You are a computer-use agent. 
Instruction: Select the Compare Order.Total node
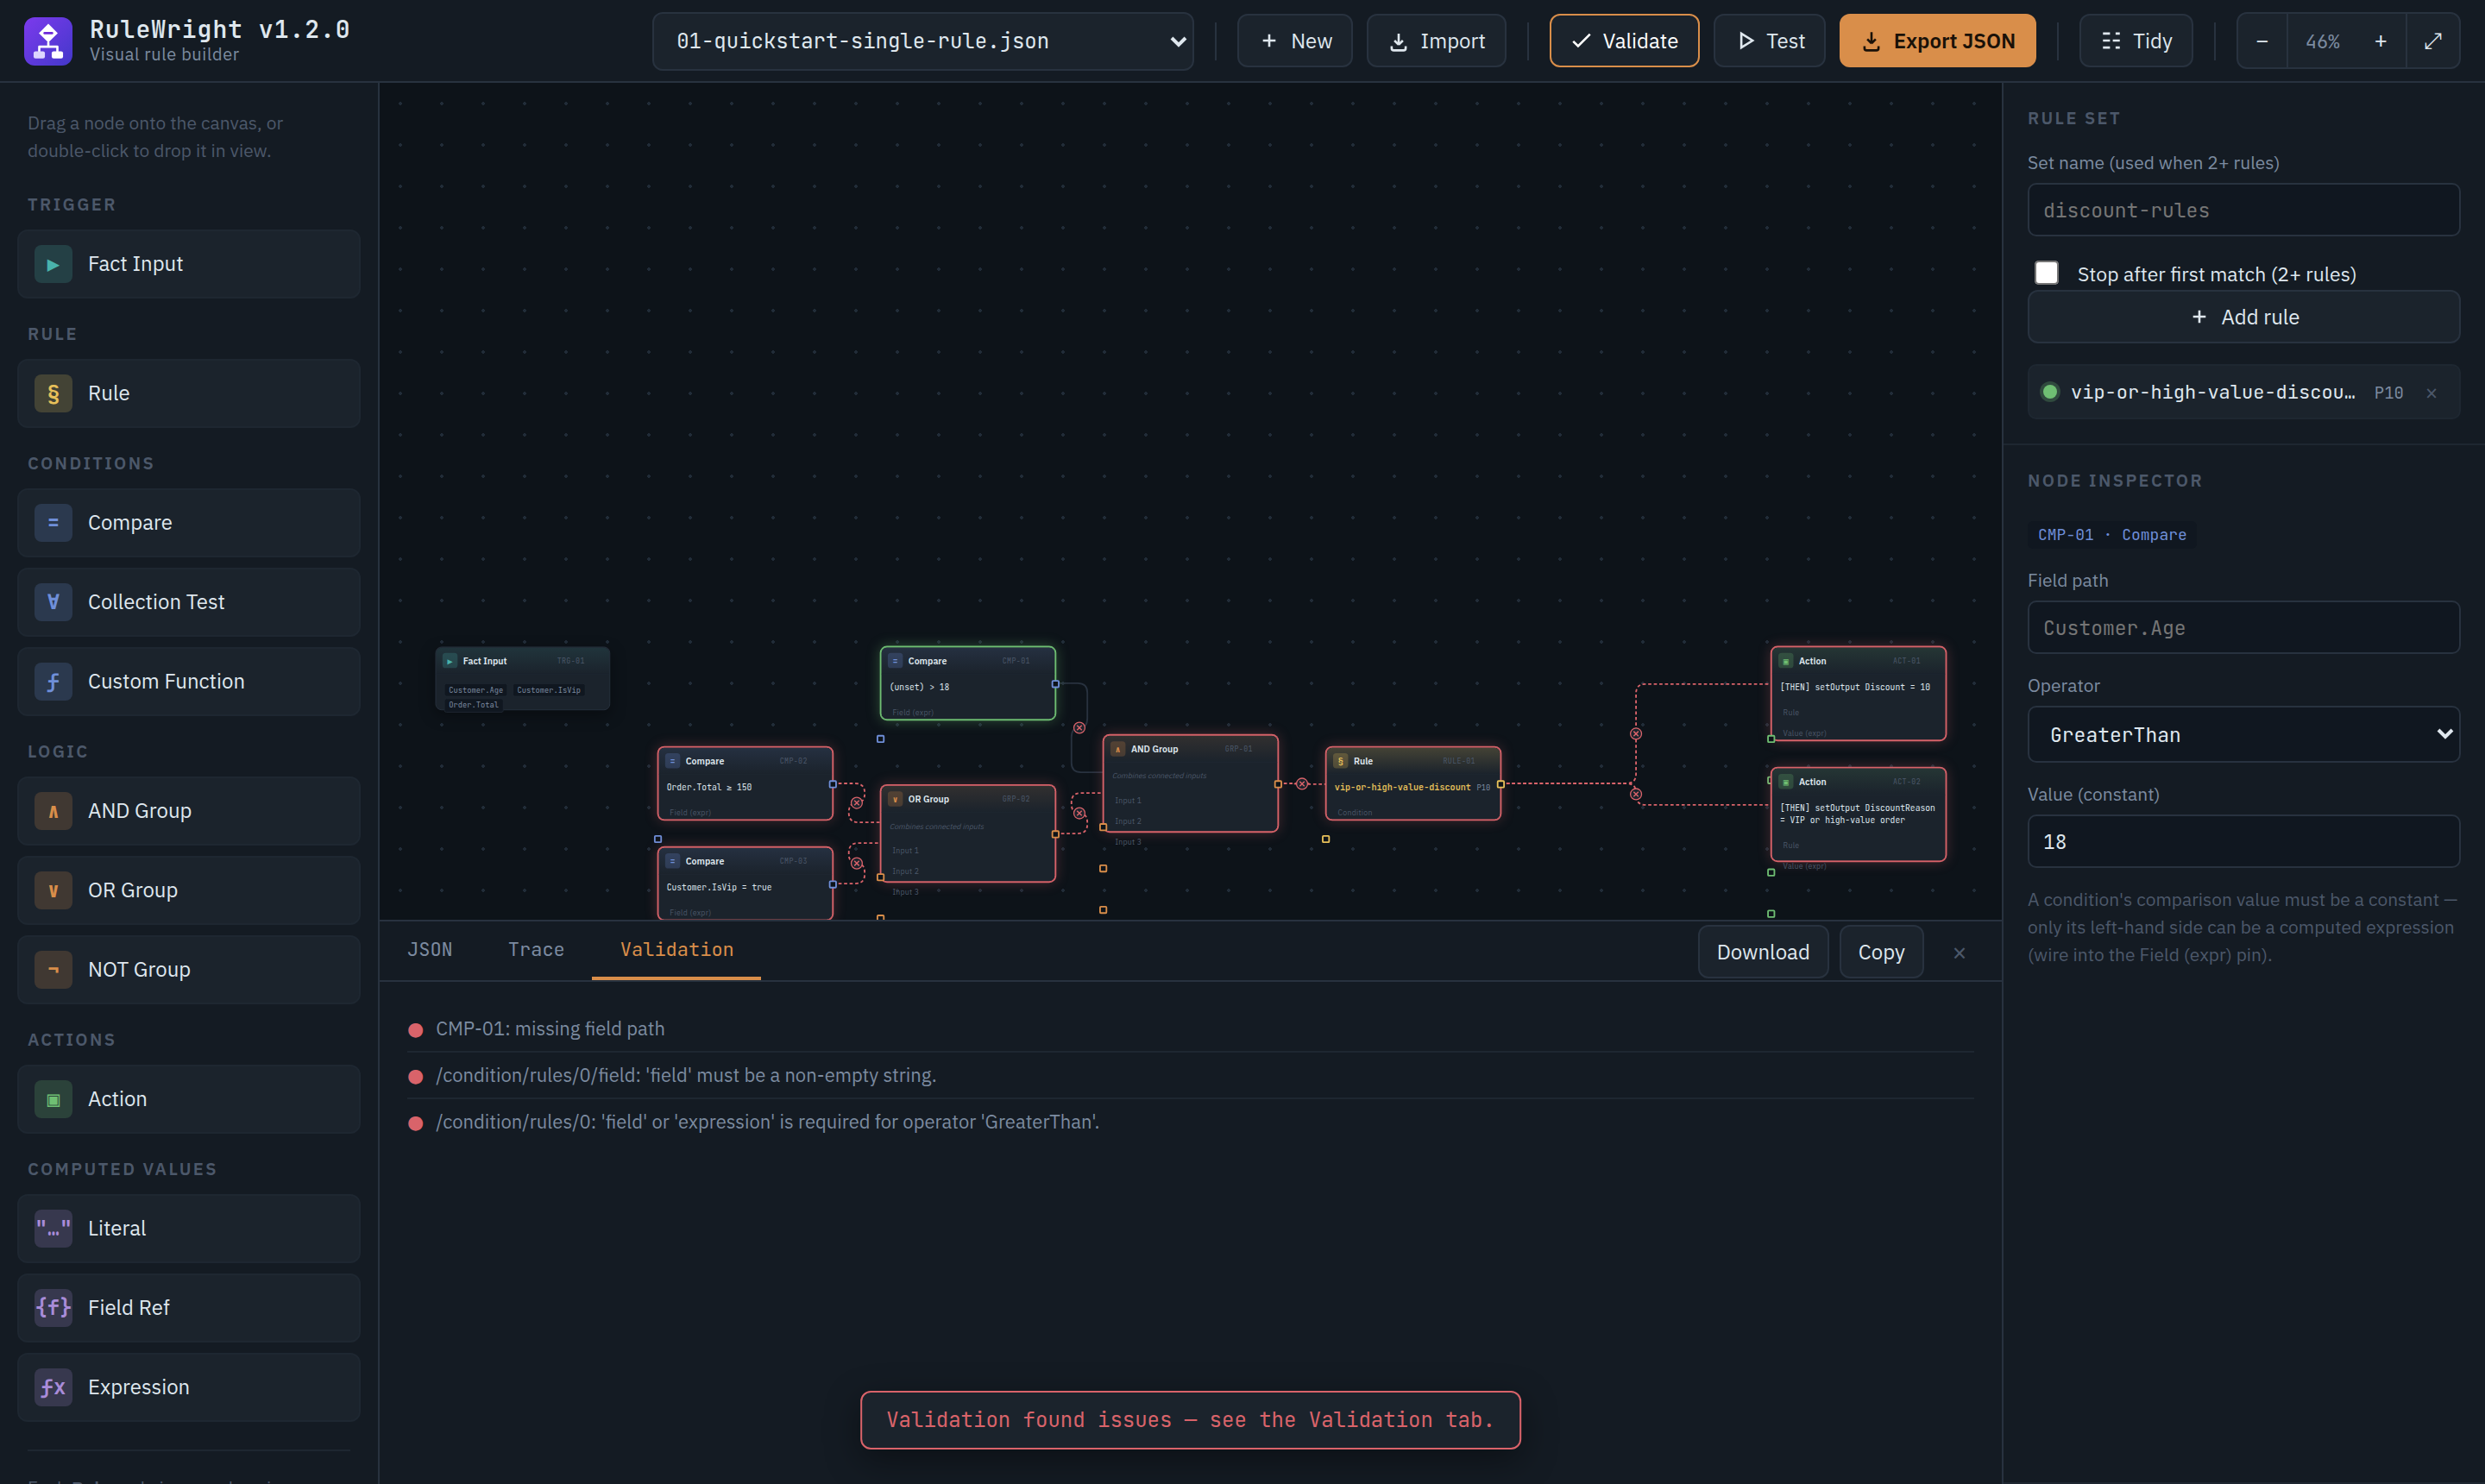coord(744,783)
